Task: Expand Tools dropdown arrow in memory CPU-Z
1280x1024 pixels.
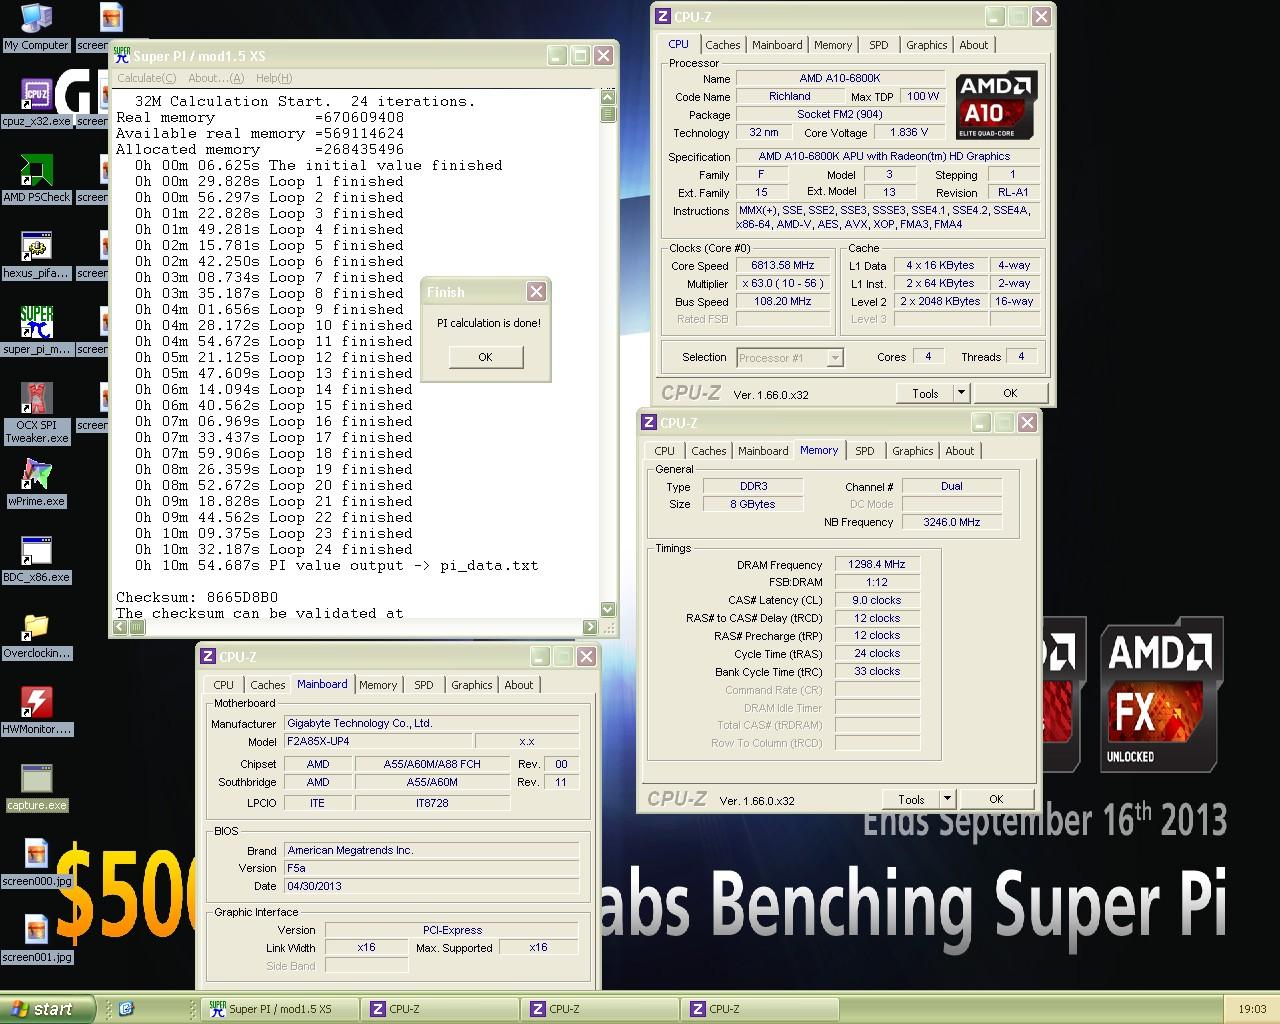Action: point(947,799)
